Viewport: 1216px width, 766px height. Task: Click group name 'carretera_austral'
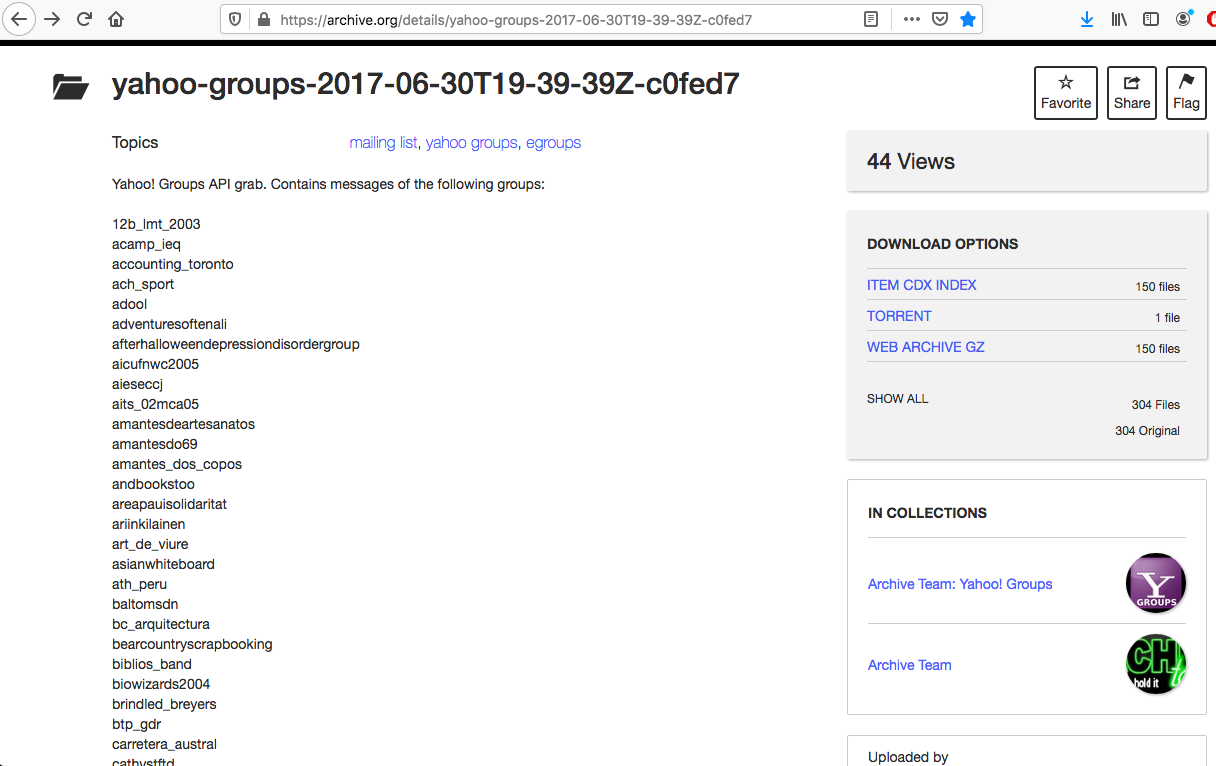pos(164,744)
